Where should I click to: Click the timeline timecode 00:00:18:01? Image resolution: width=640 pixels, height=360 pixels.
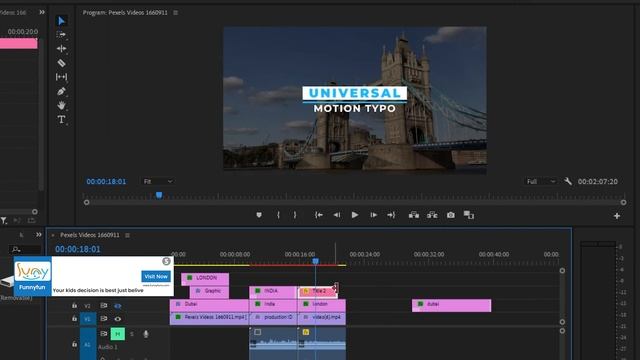tap(78, 249)
